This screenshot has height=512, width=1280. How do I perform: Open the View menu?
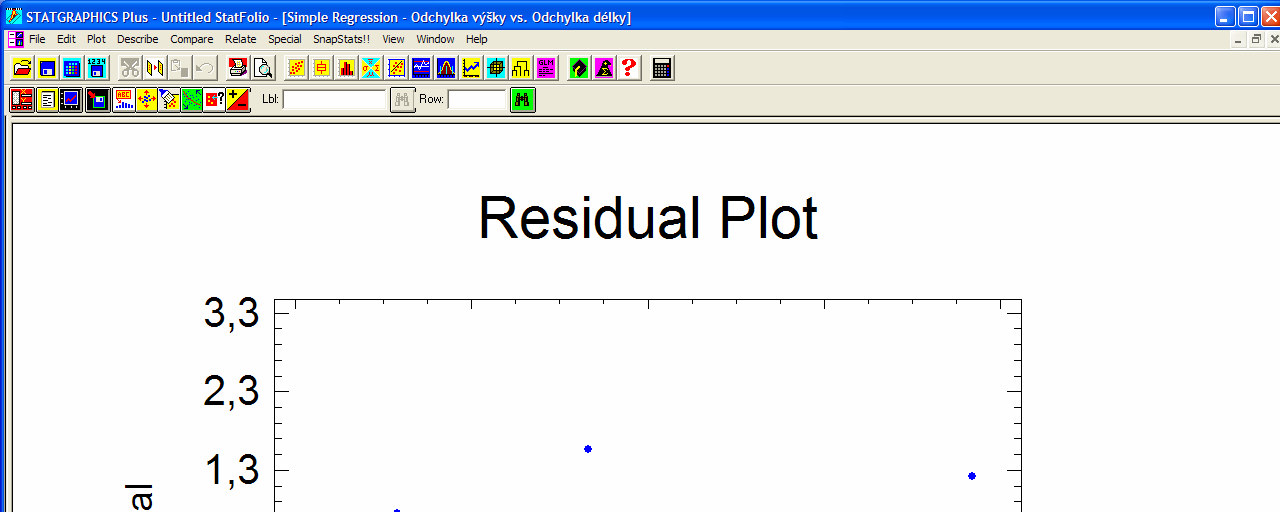click(393, 39)
